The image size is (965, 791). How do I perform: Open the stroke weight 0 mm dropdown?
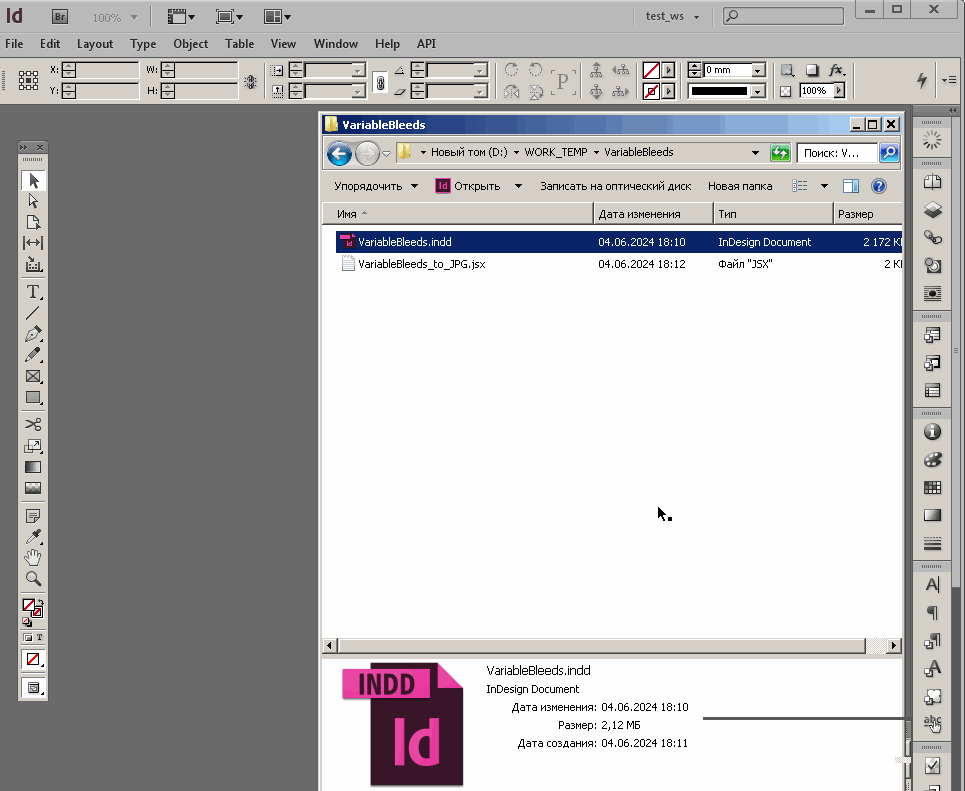point(758,70)
